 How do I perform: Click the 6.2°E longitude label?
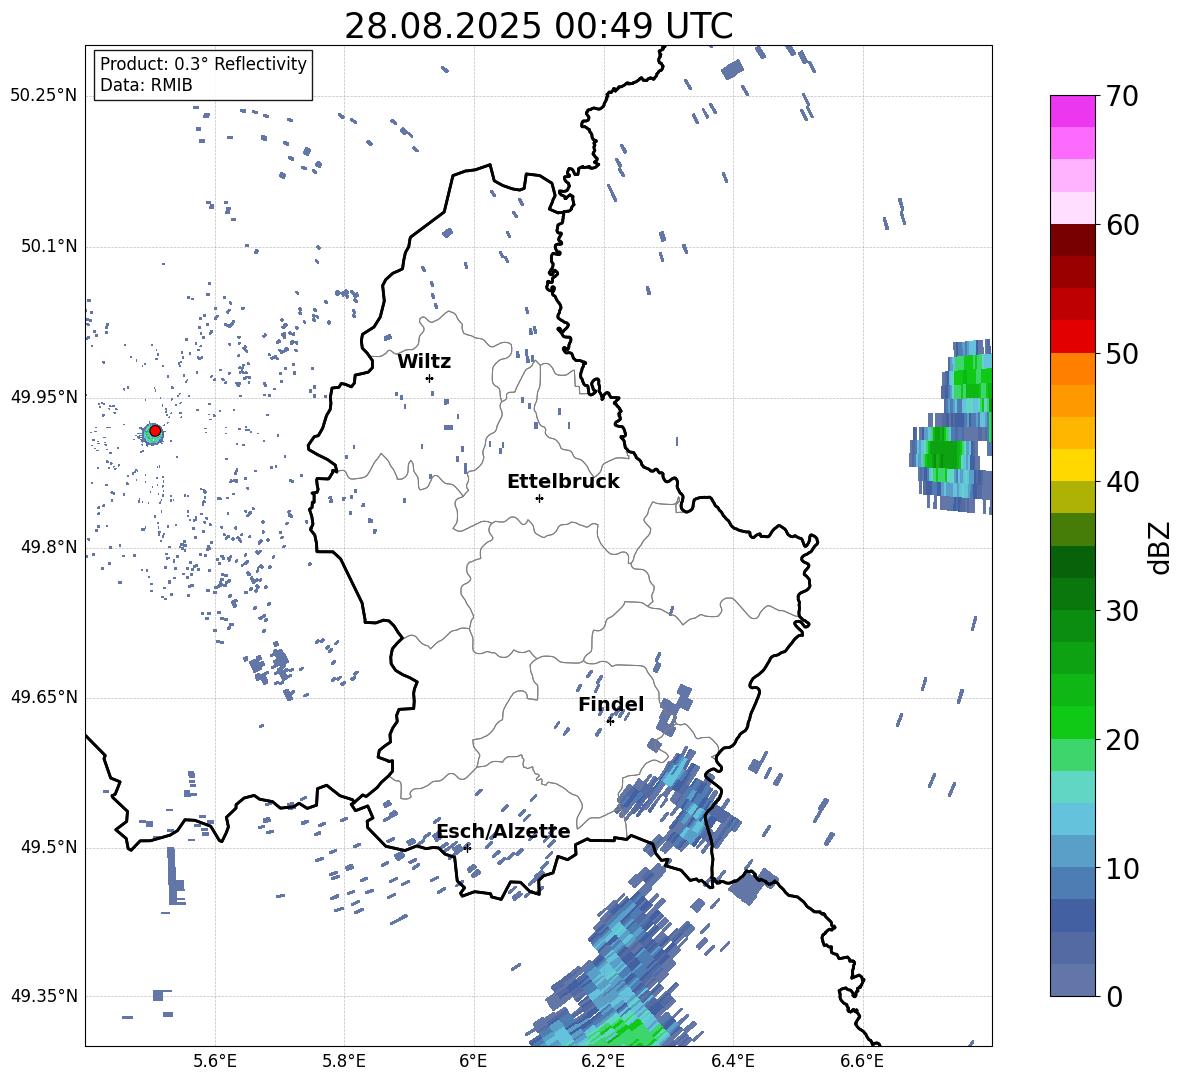tap(603, 1061)
